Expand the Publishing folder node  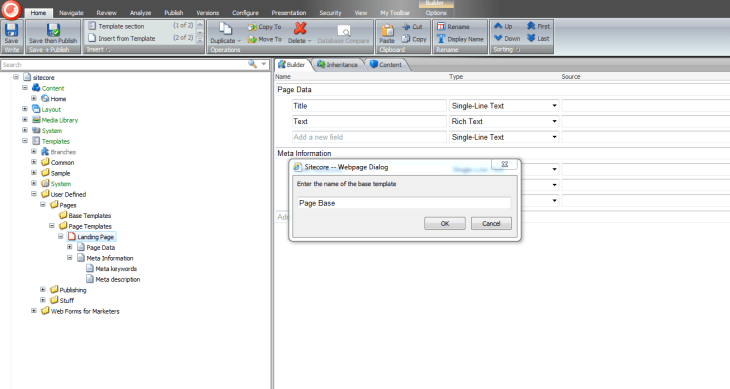42,289
